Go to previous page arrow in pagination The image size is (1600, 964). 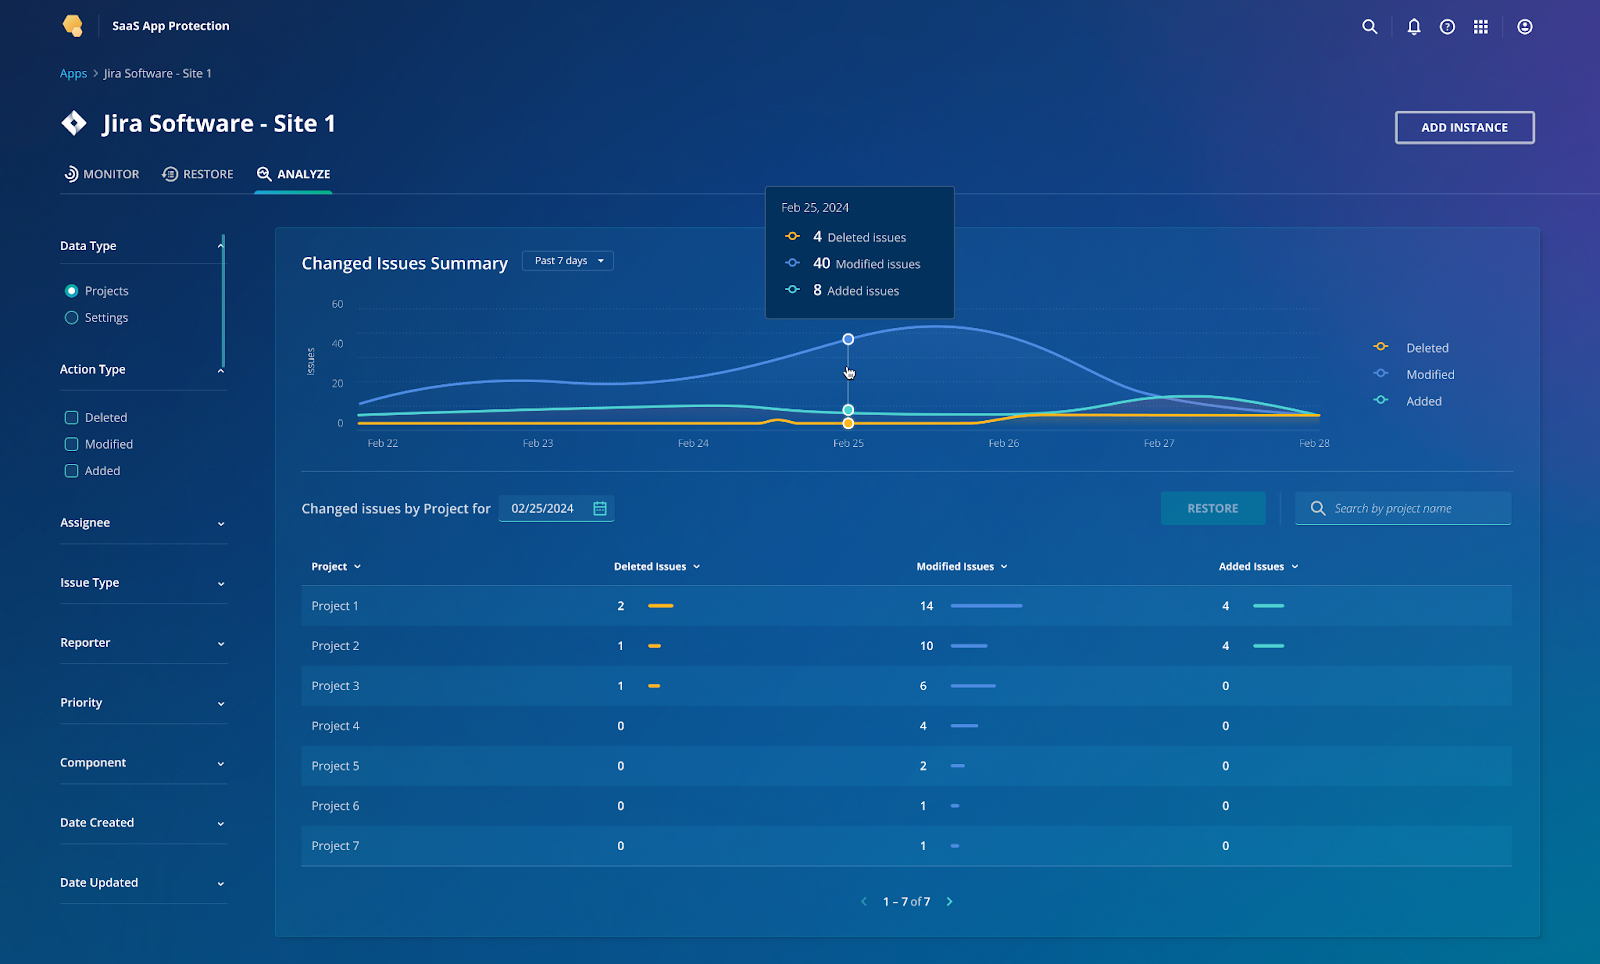coord(864,902)
